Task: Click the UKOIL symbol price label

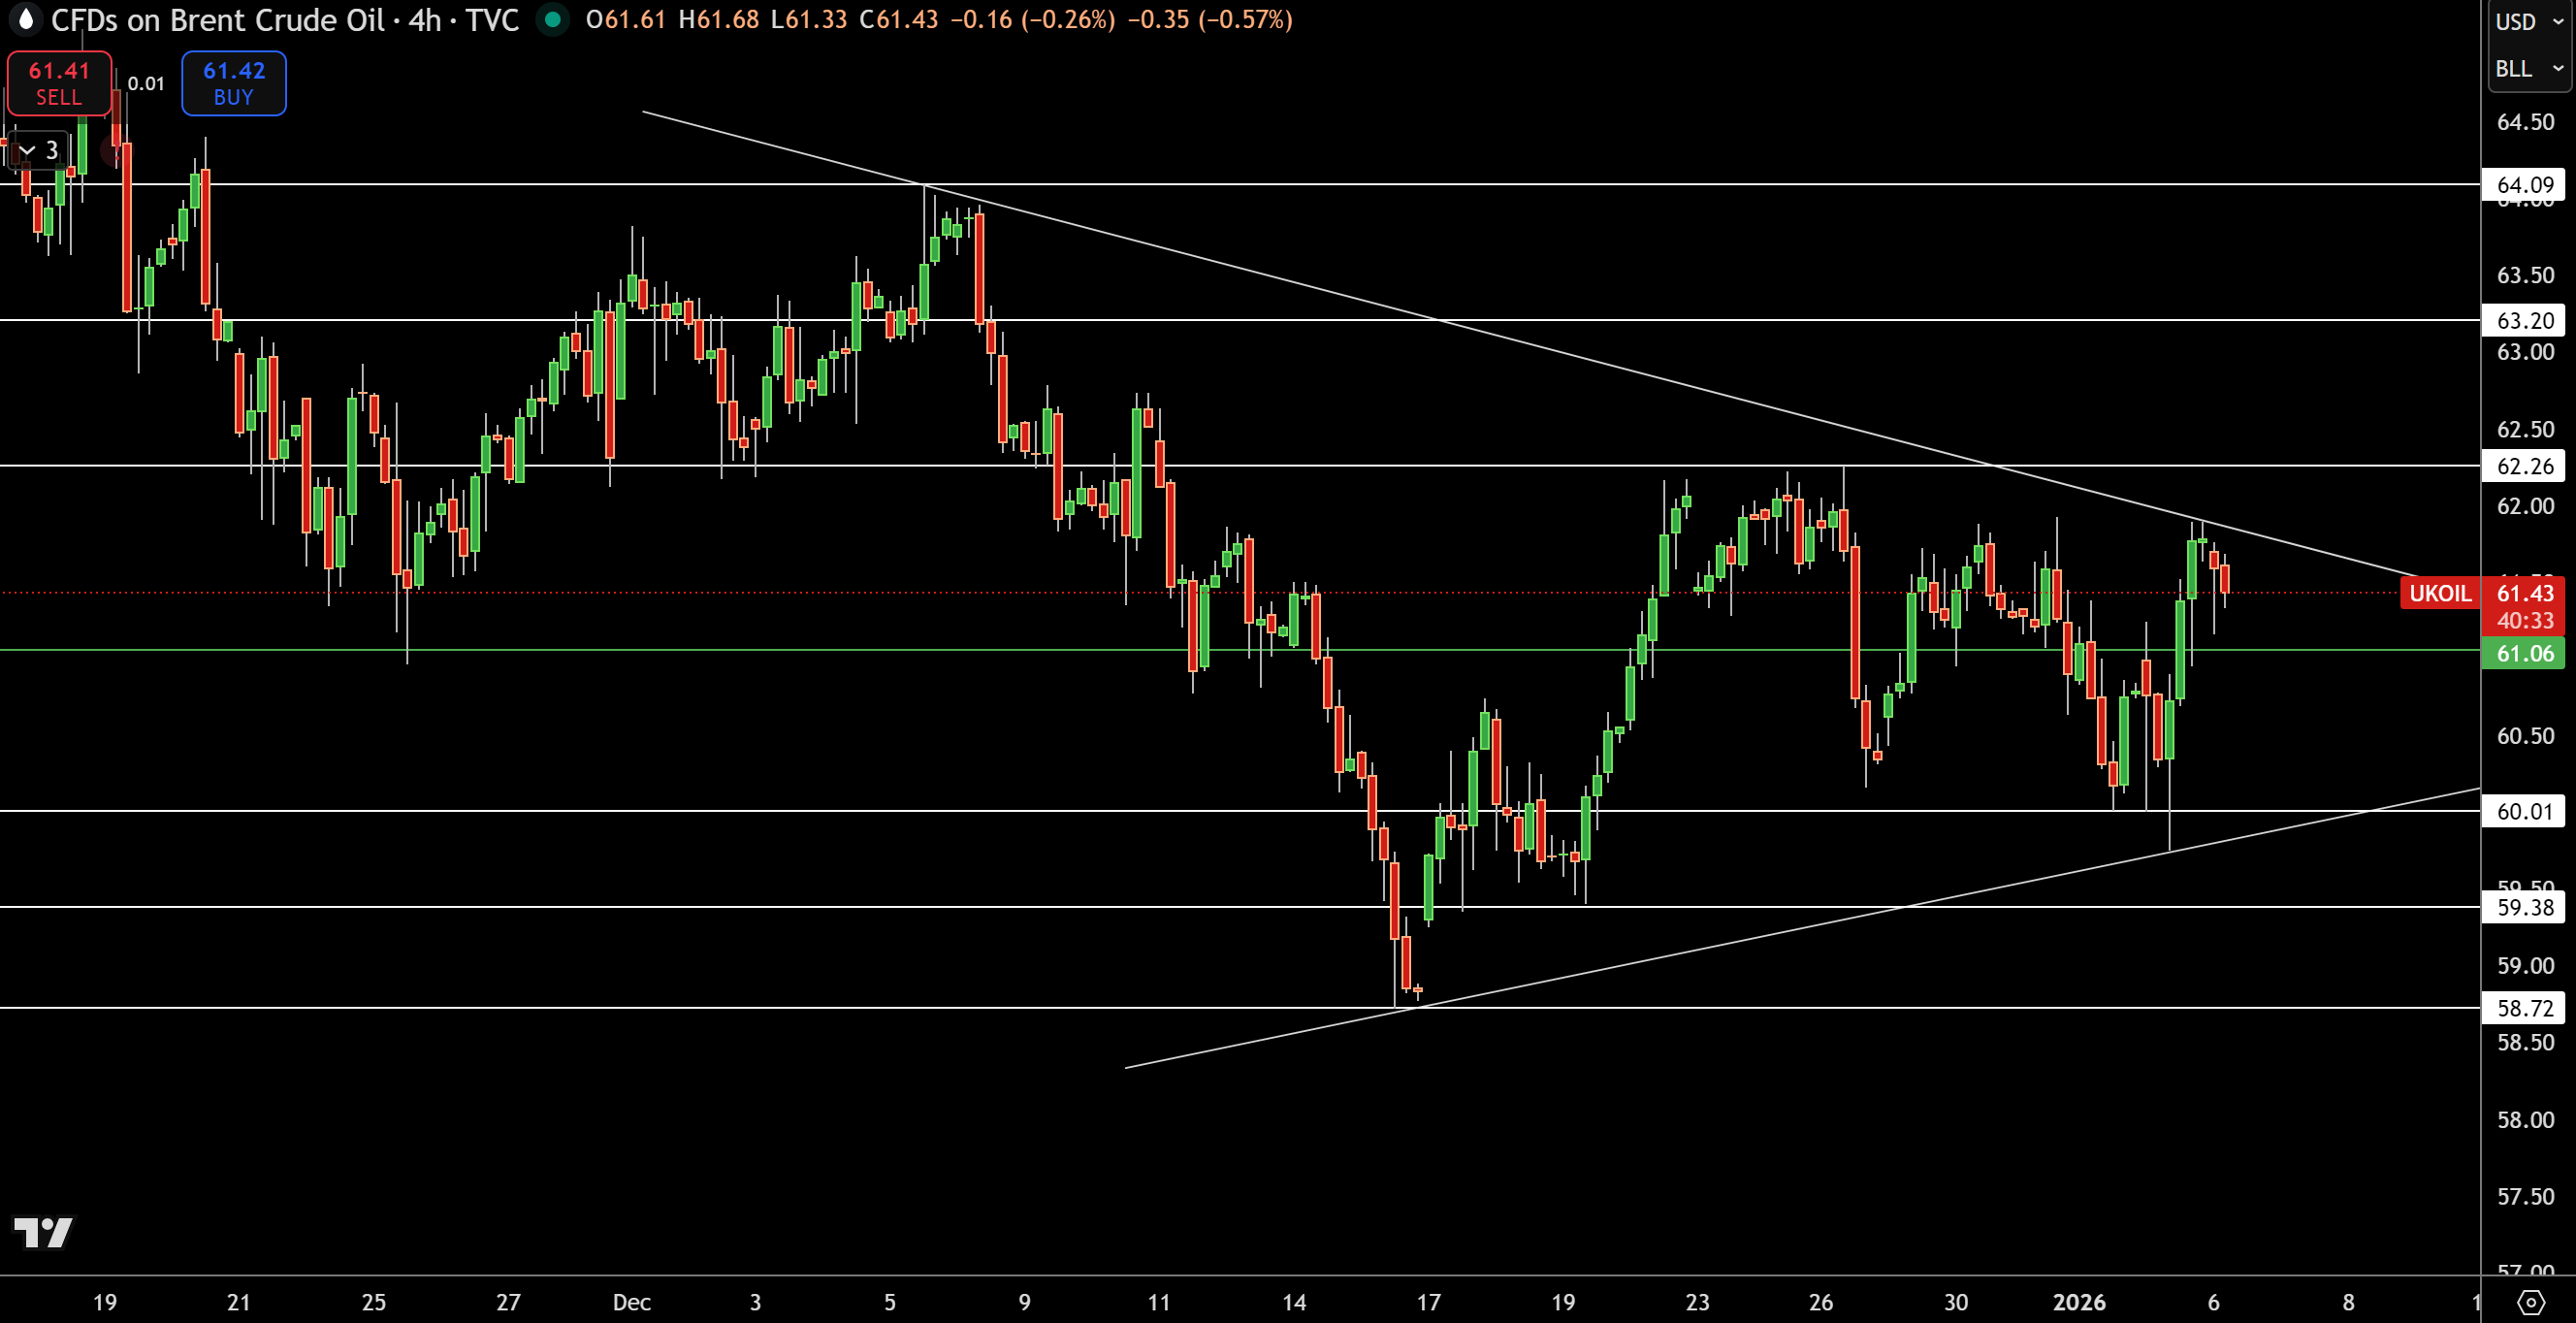Action: pos(2439,593)
